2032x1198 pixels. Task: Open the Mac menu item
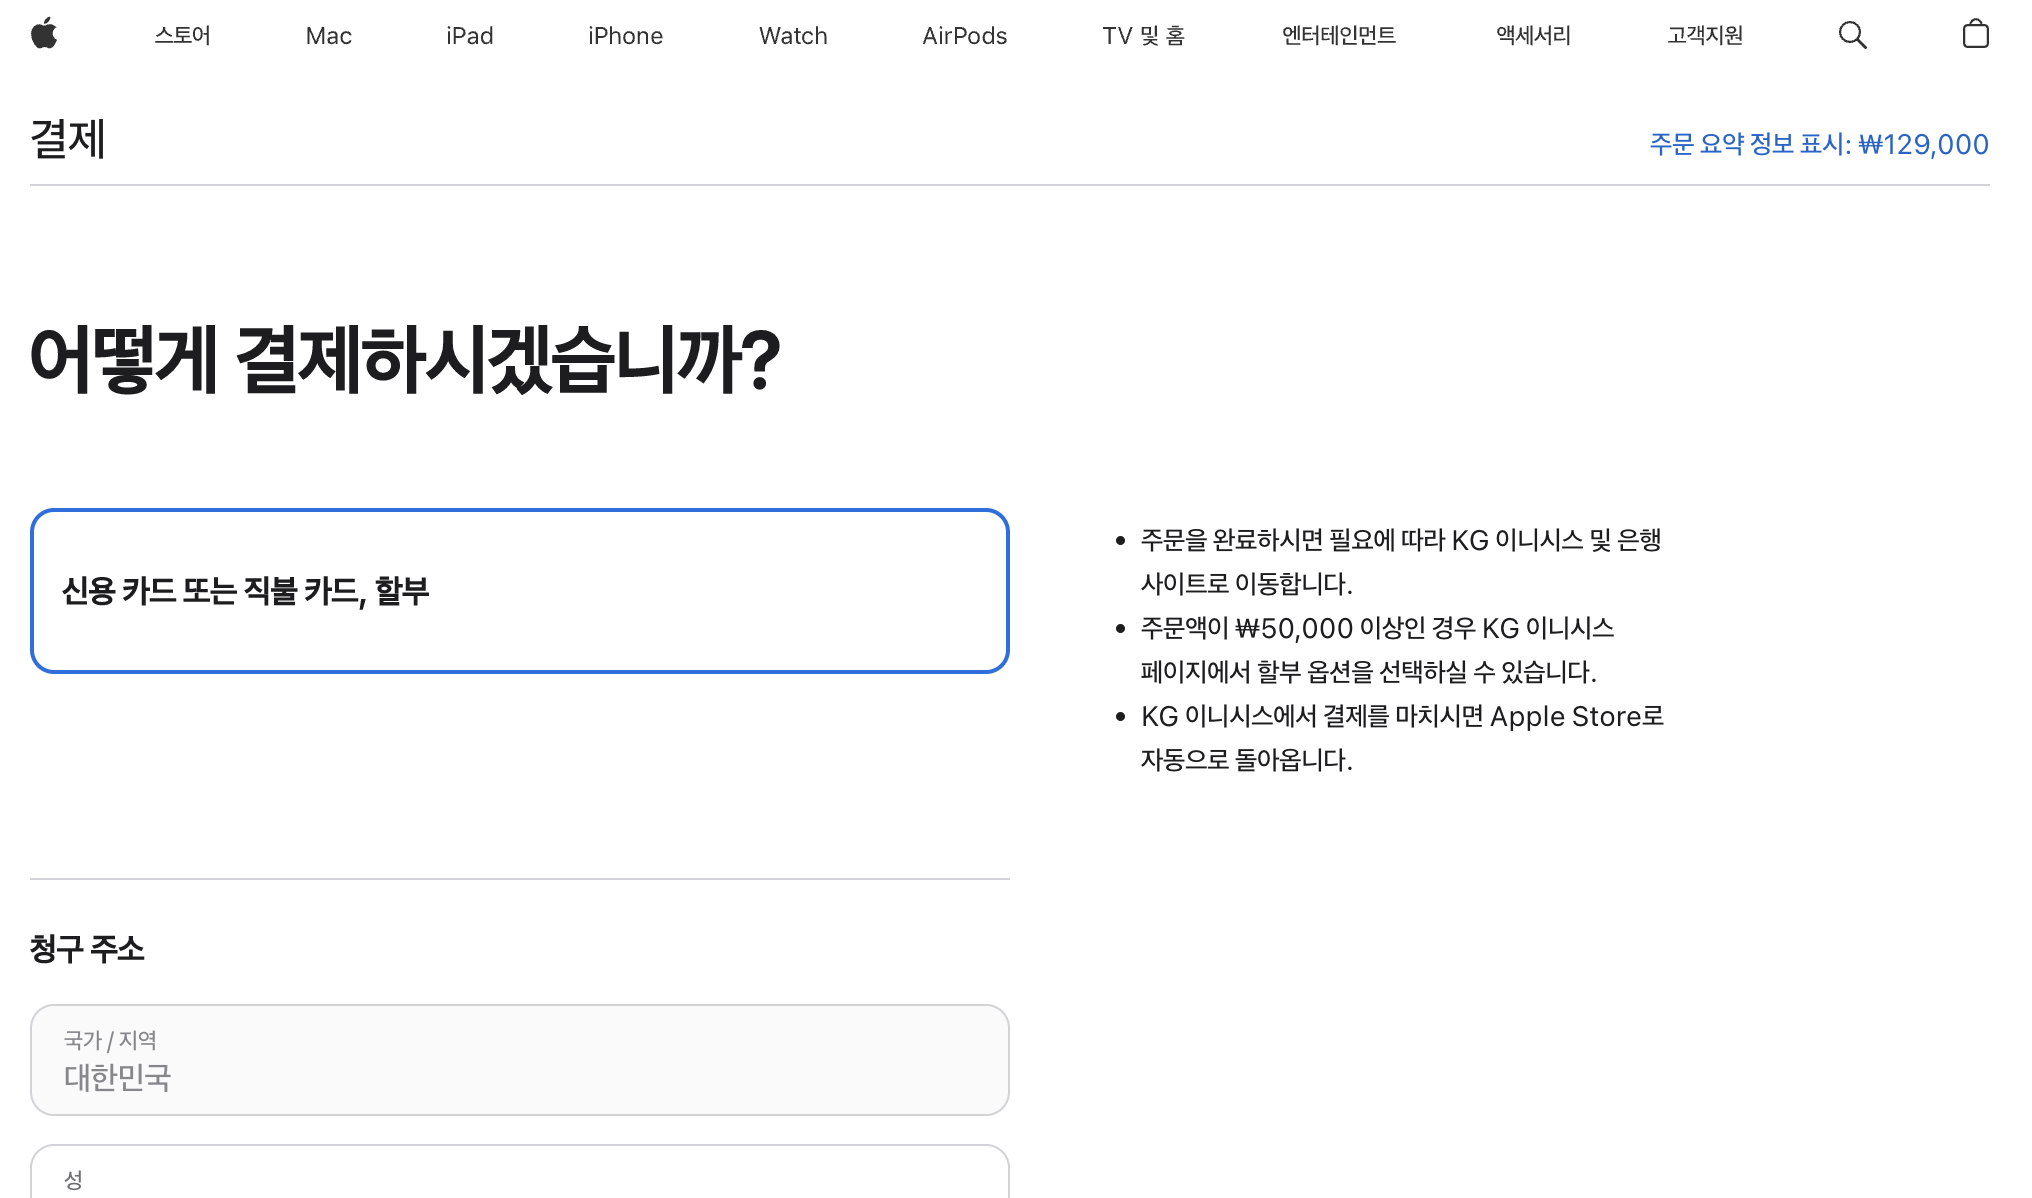click(x=328, y=35)
